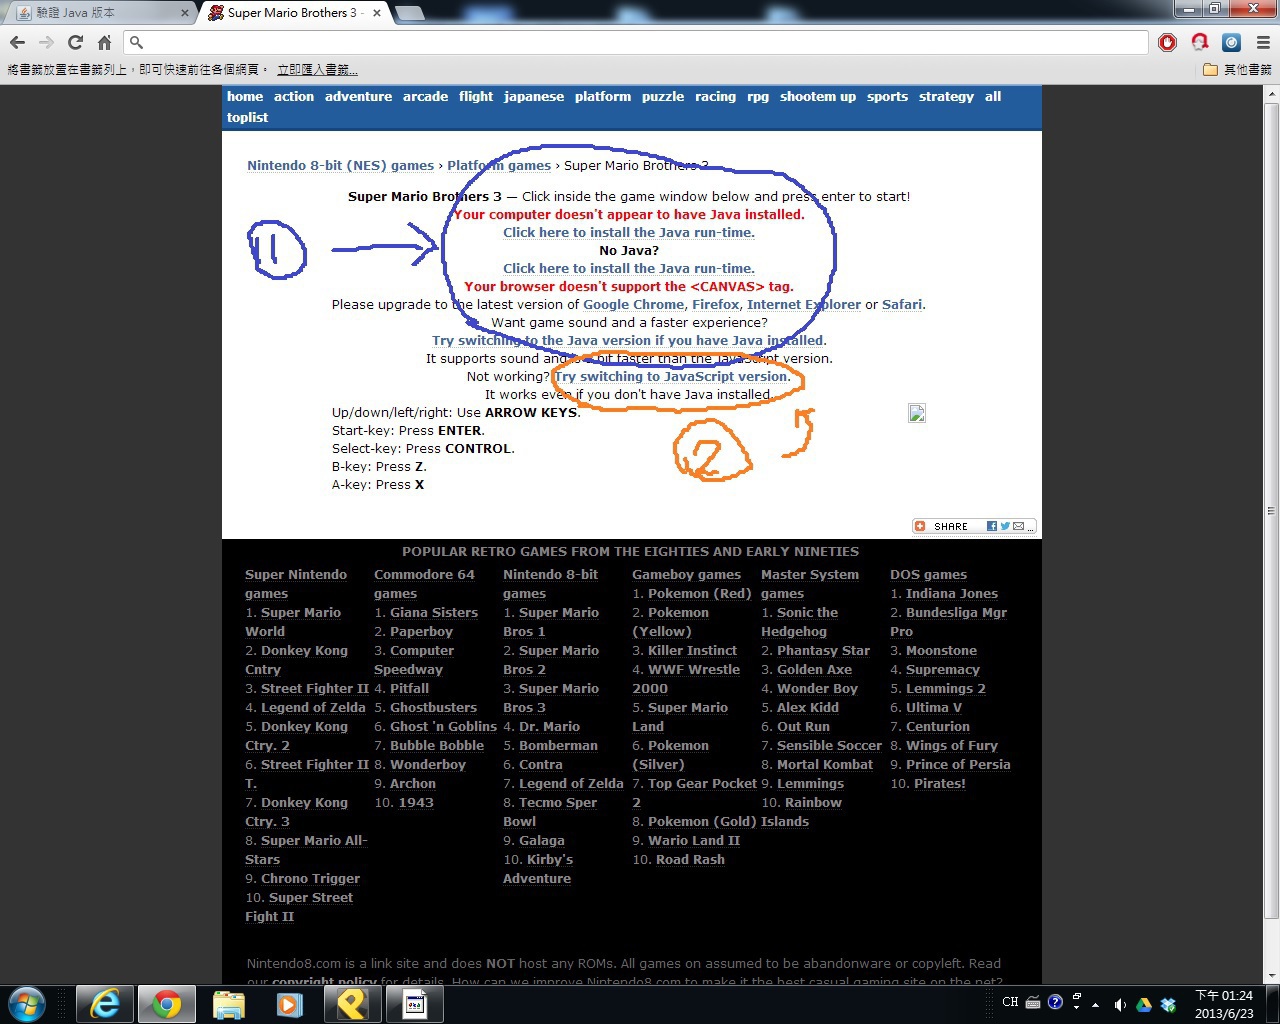Click the browser forward arrow
The width and height of the screenshot is (1280, 1024).
[x=46, y=42]
